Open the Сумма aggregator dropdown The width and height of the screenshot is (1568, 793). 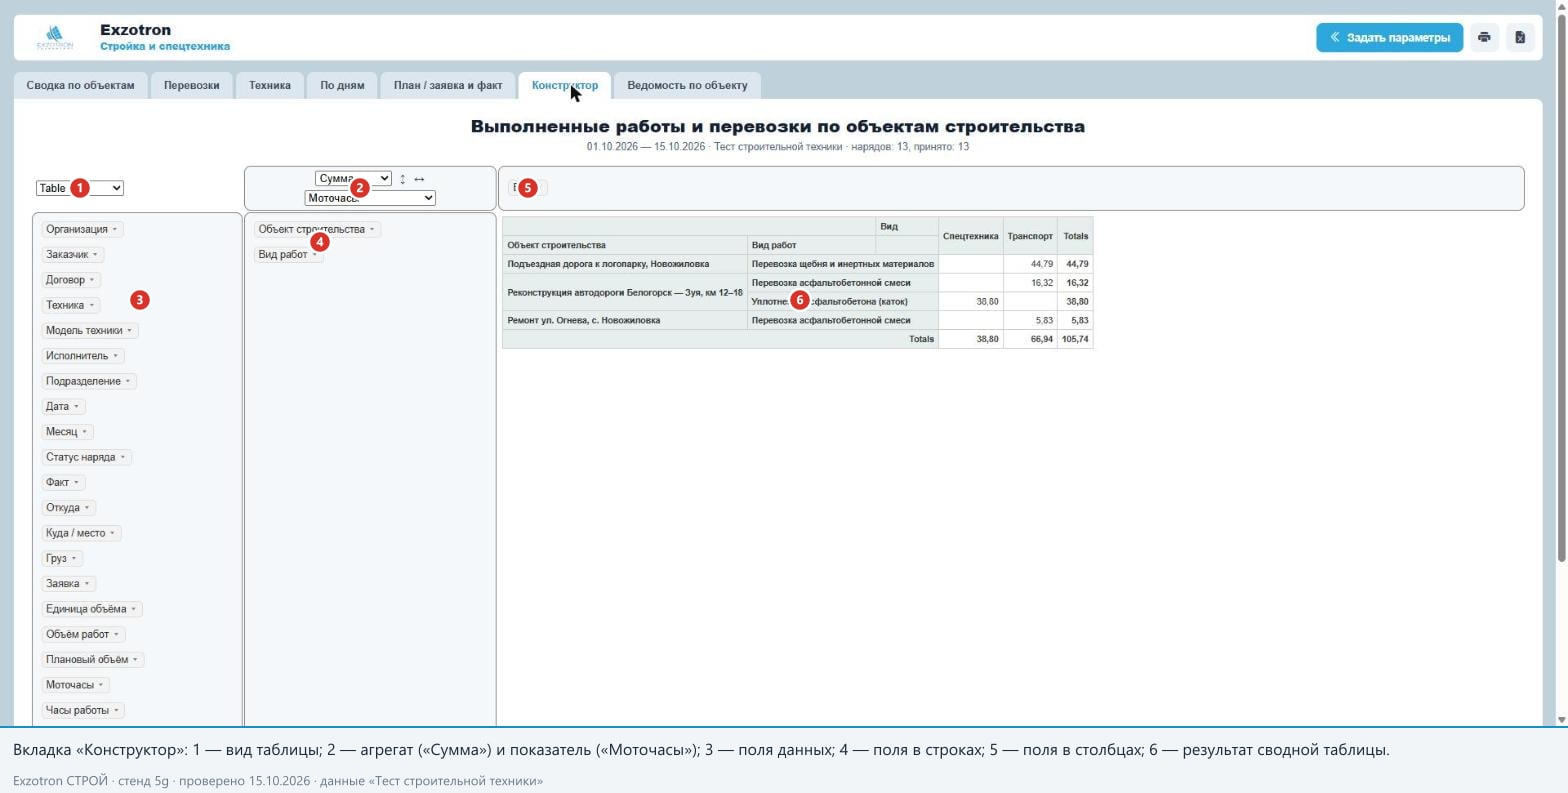click(x=353, y=179)
